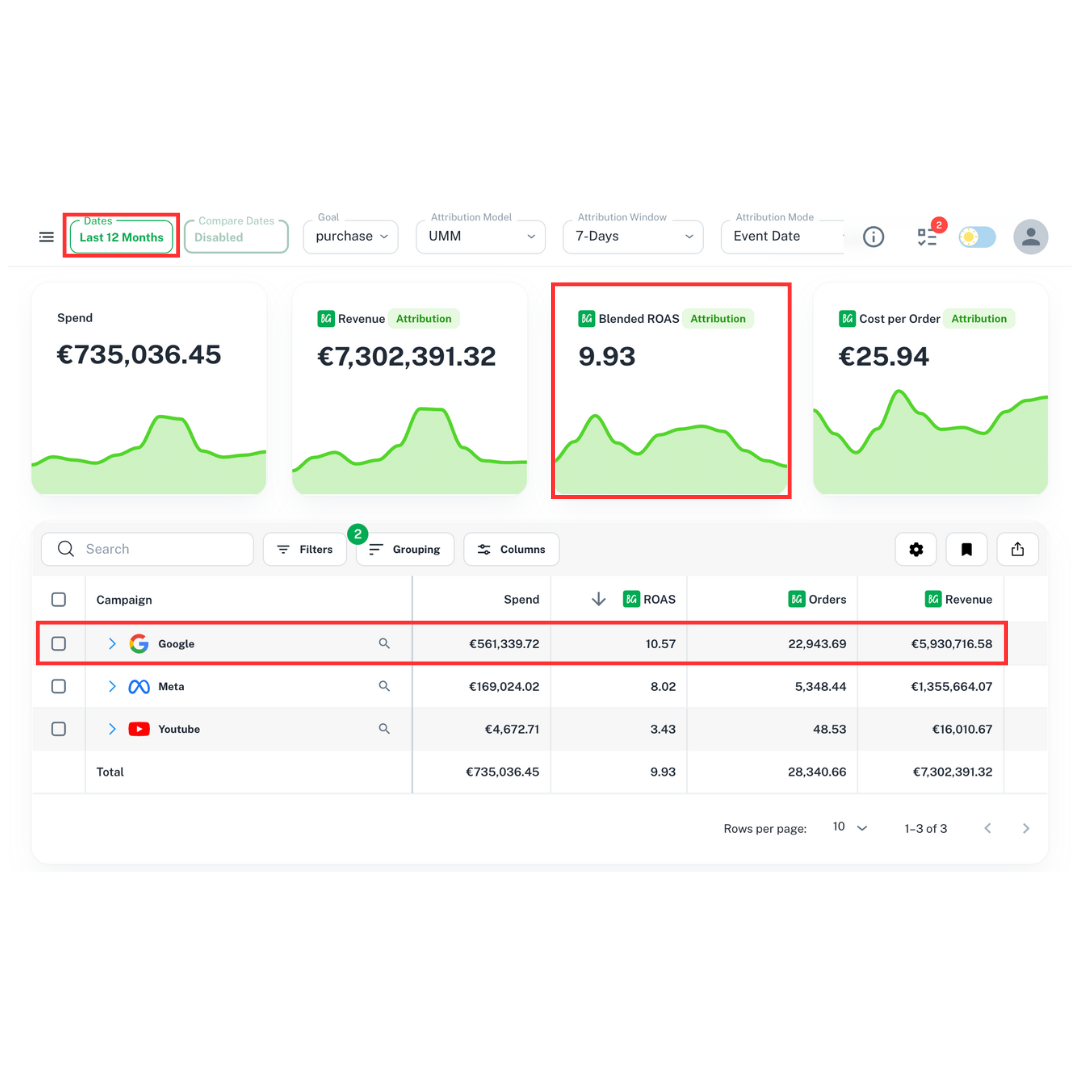Expand the Youtube campaign row

click(x=112, y=730)
